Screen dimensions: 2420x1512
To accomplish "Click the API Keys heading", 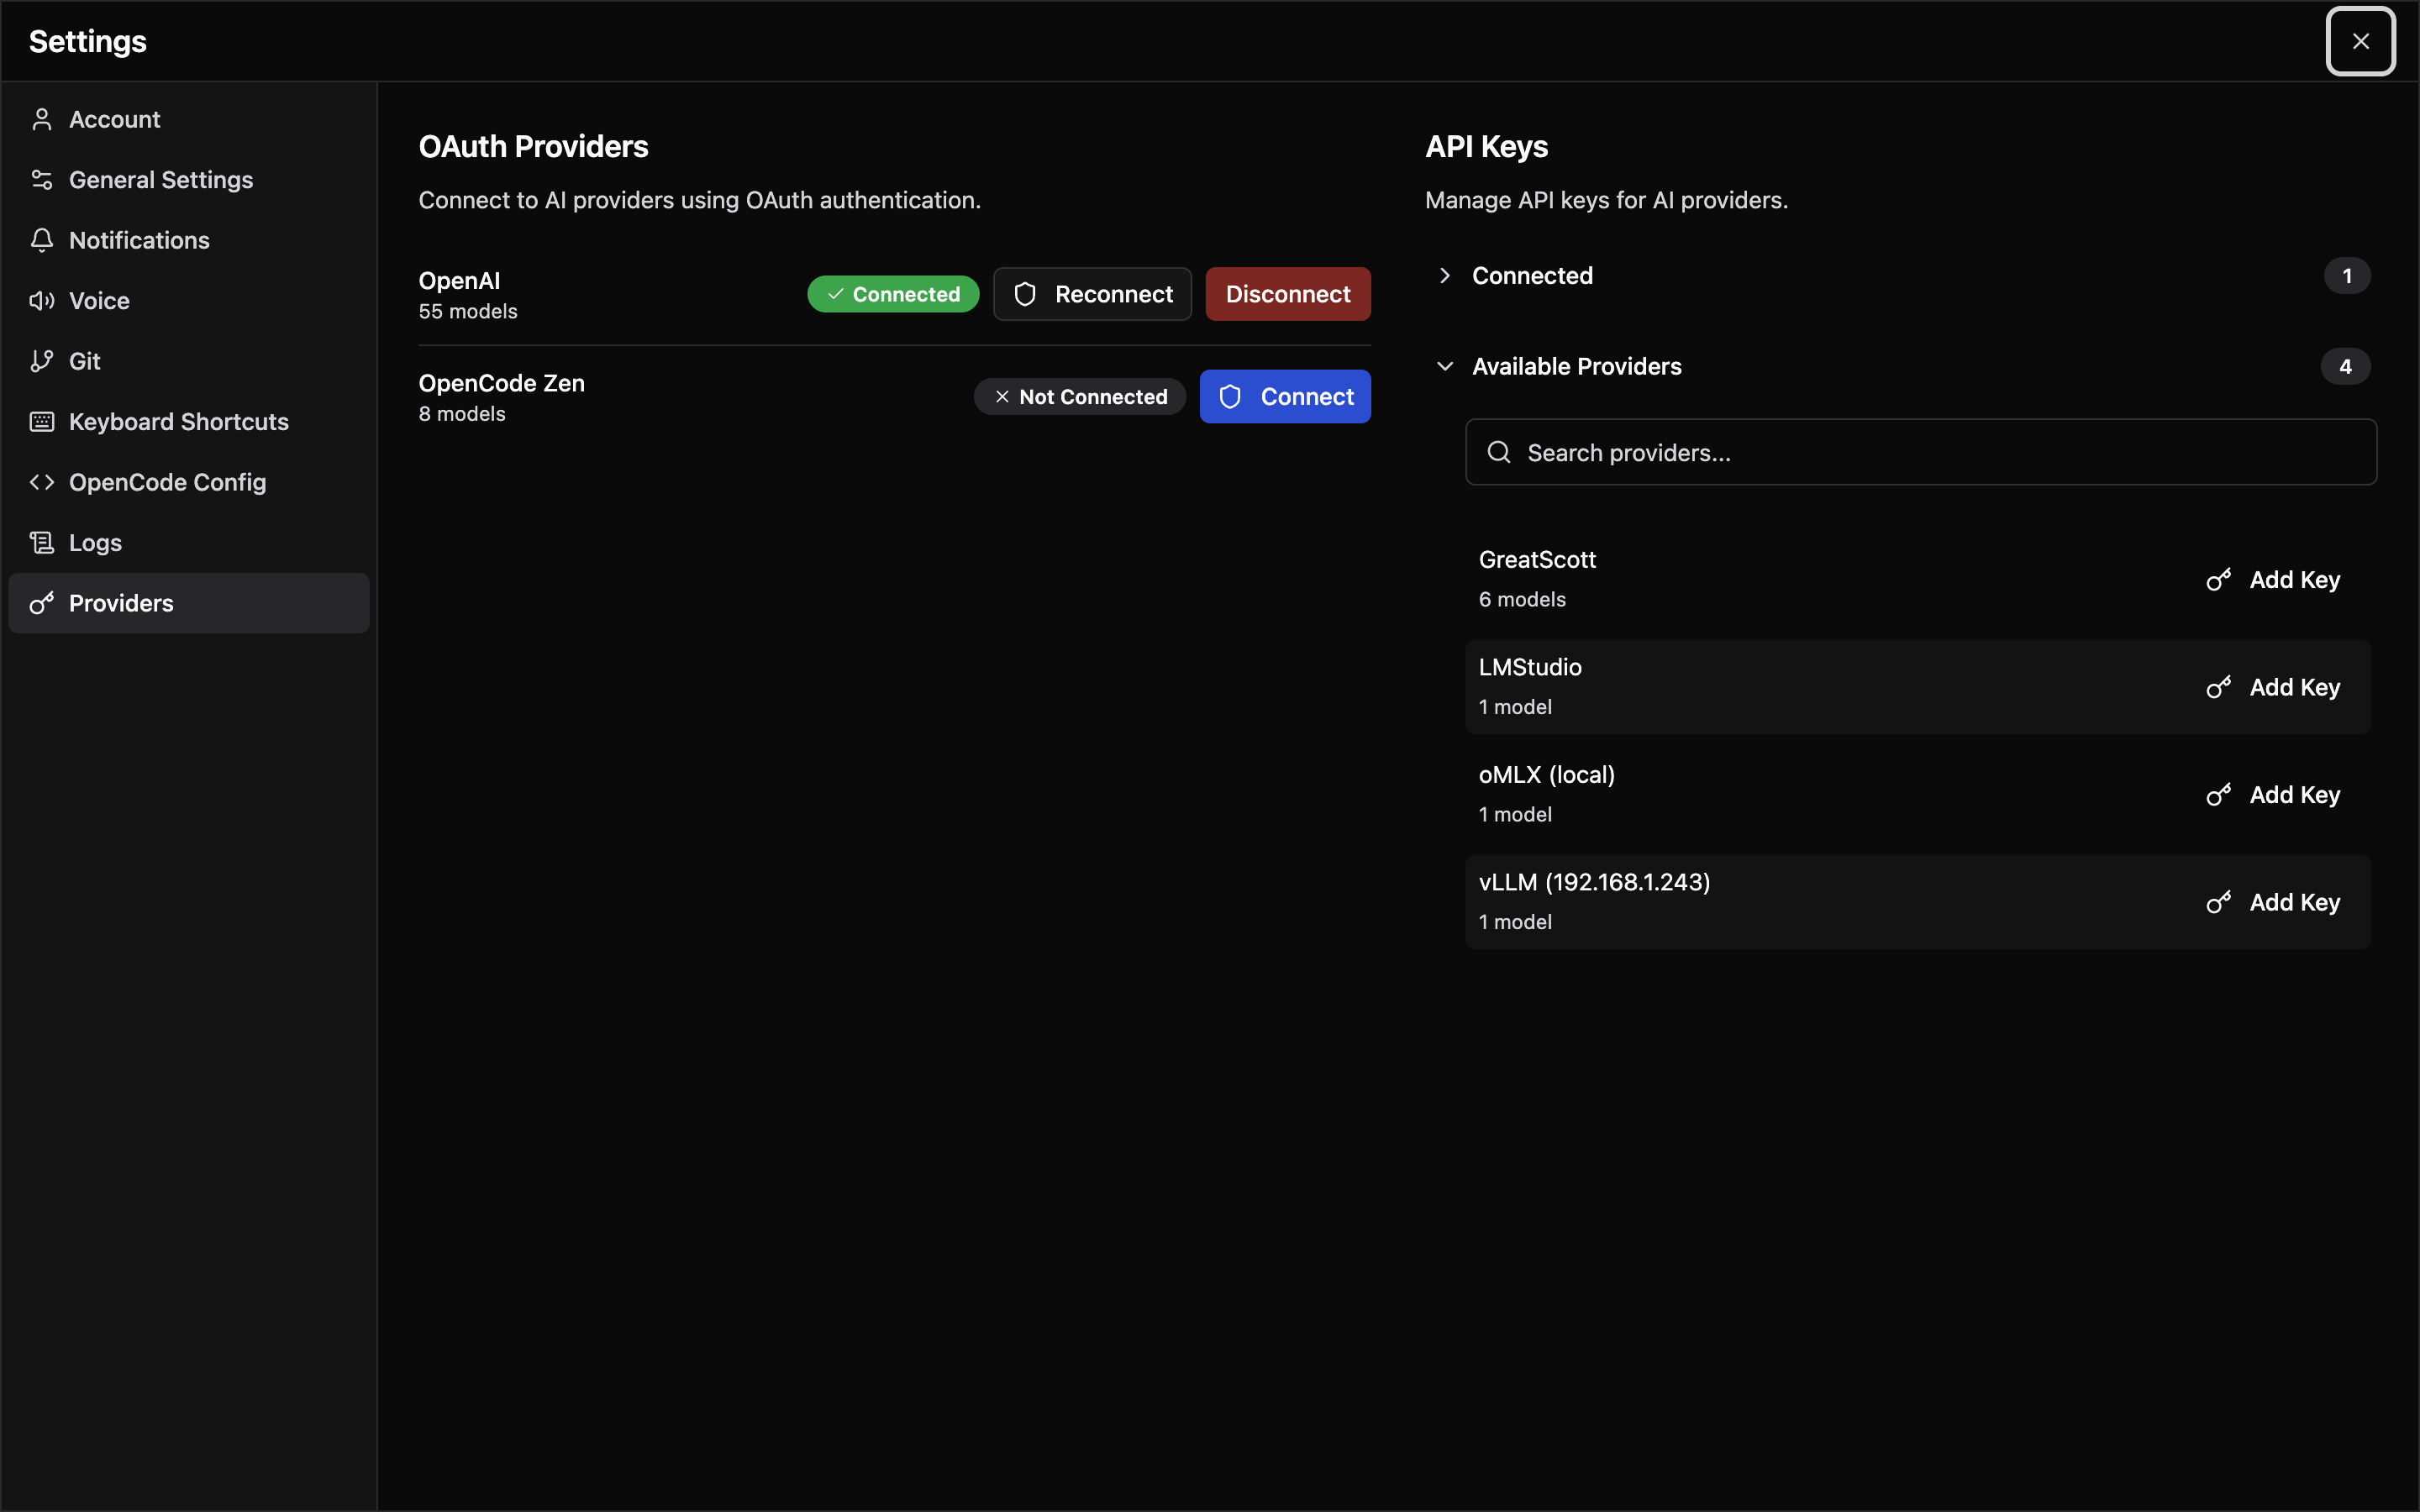I will point(1486,147).
